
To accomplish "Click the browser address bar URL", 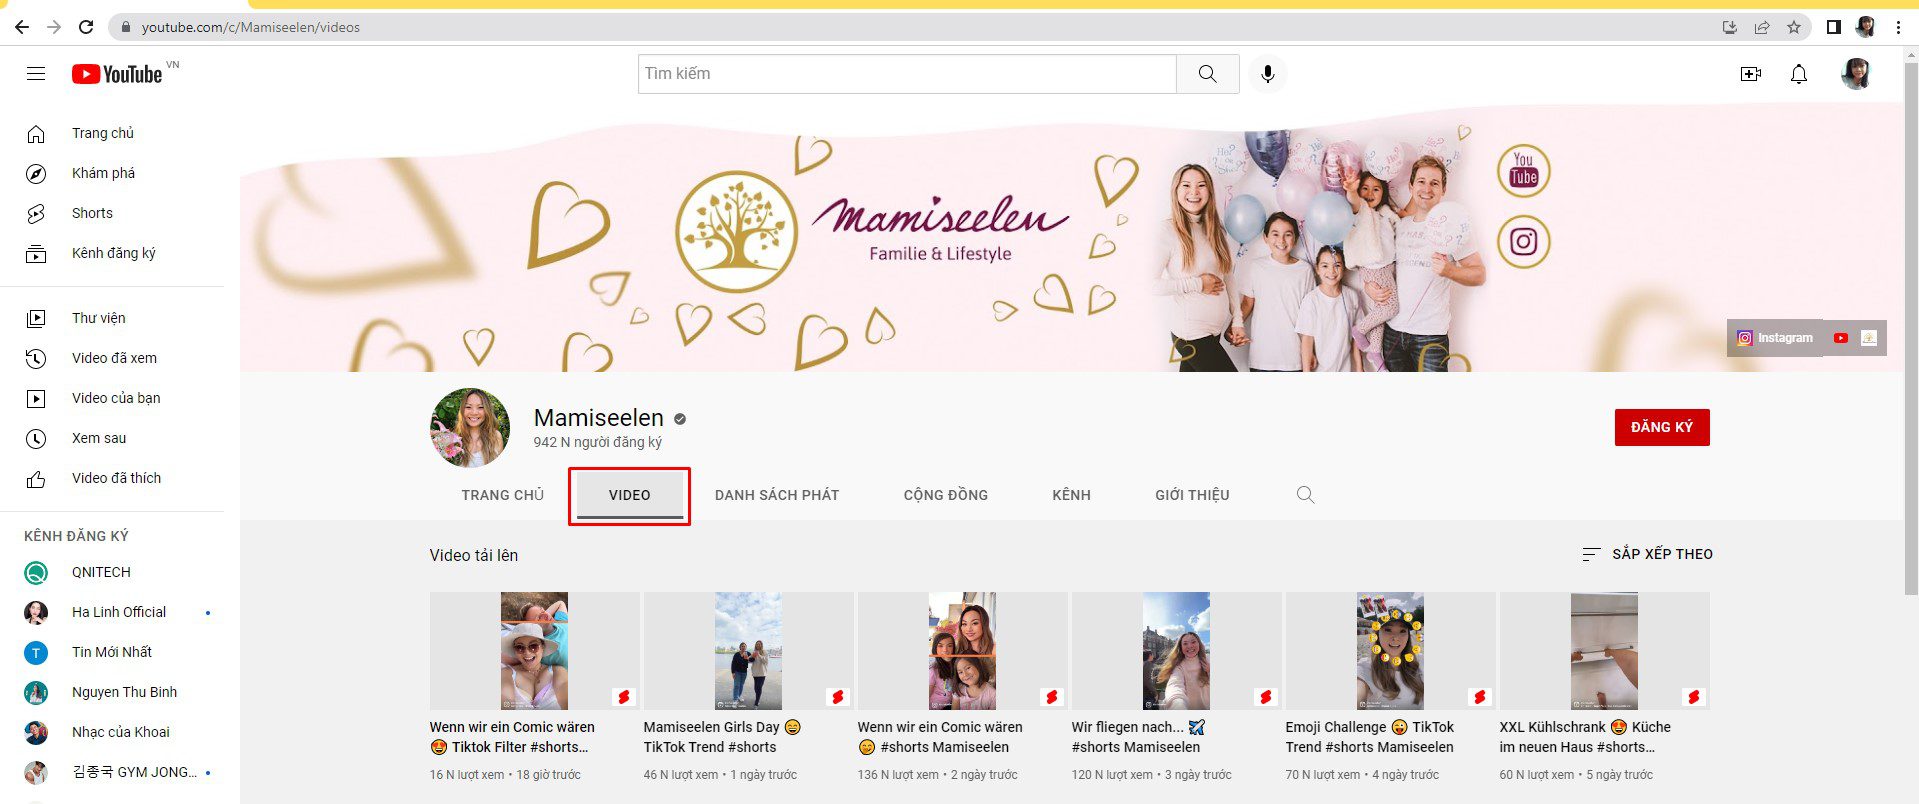I will click(250, 27).
